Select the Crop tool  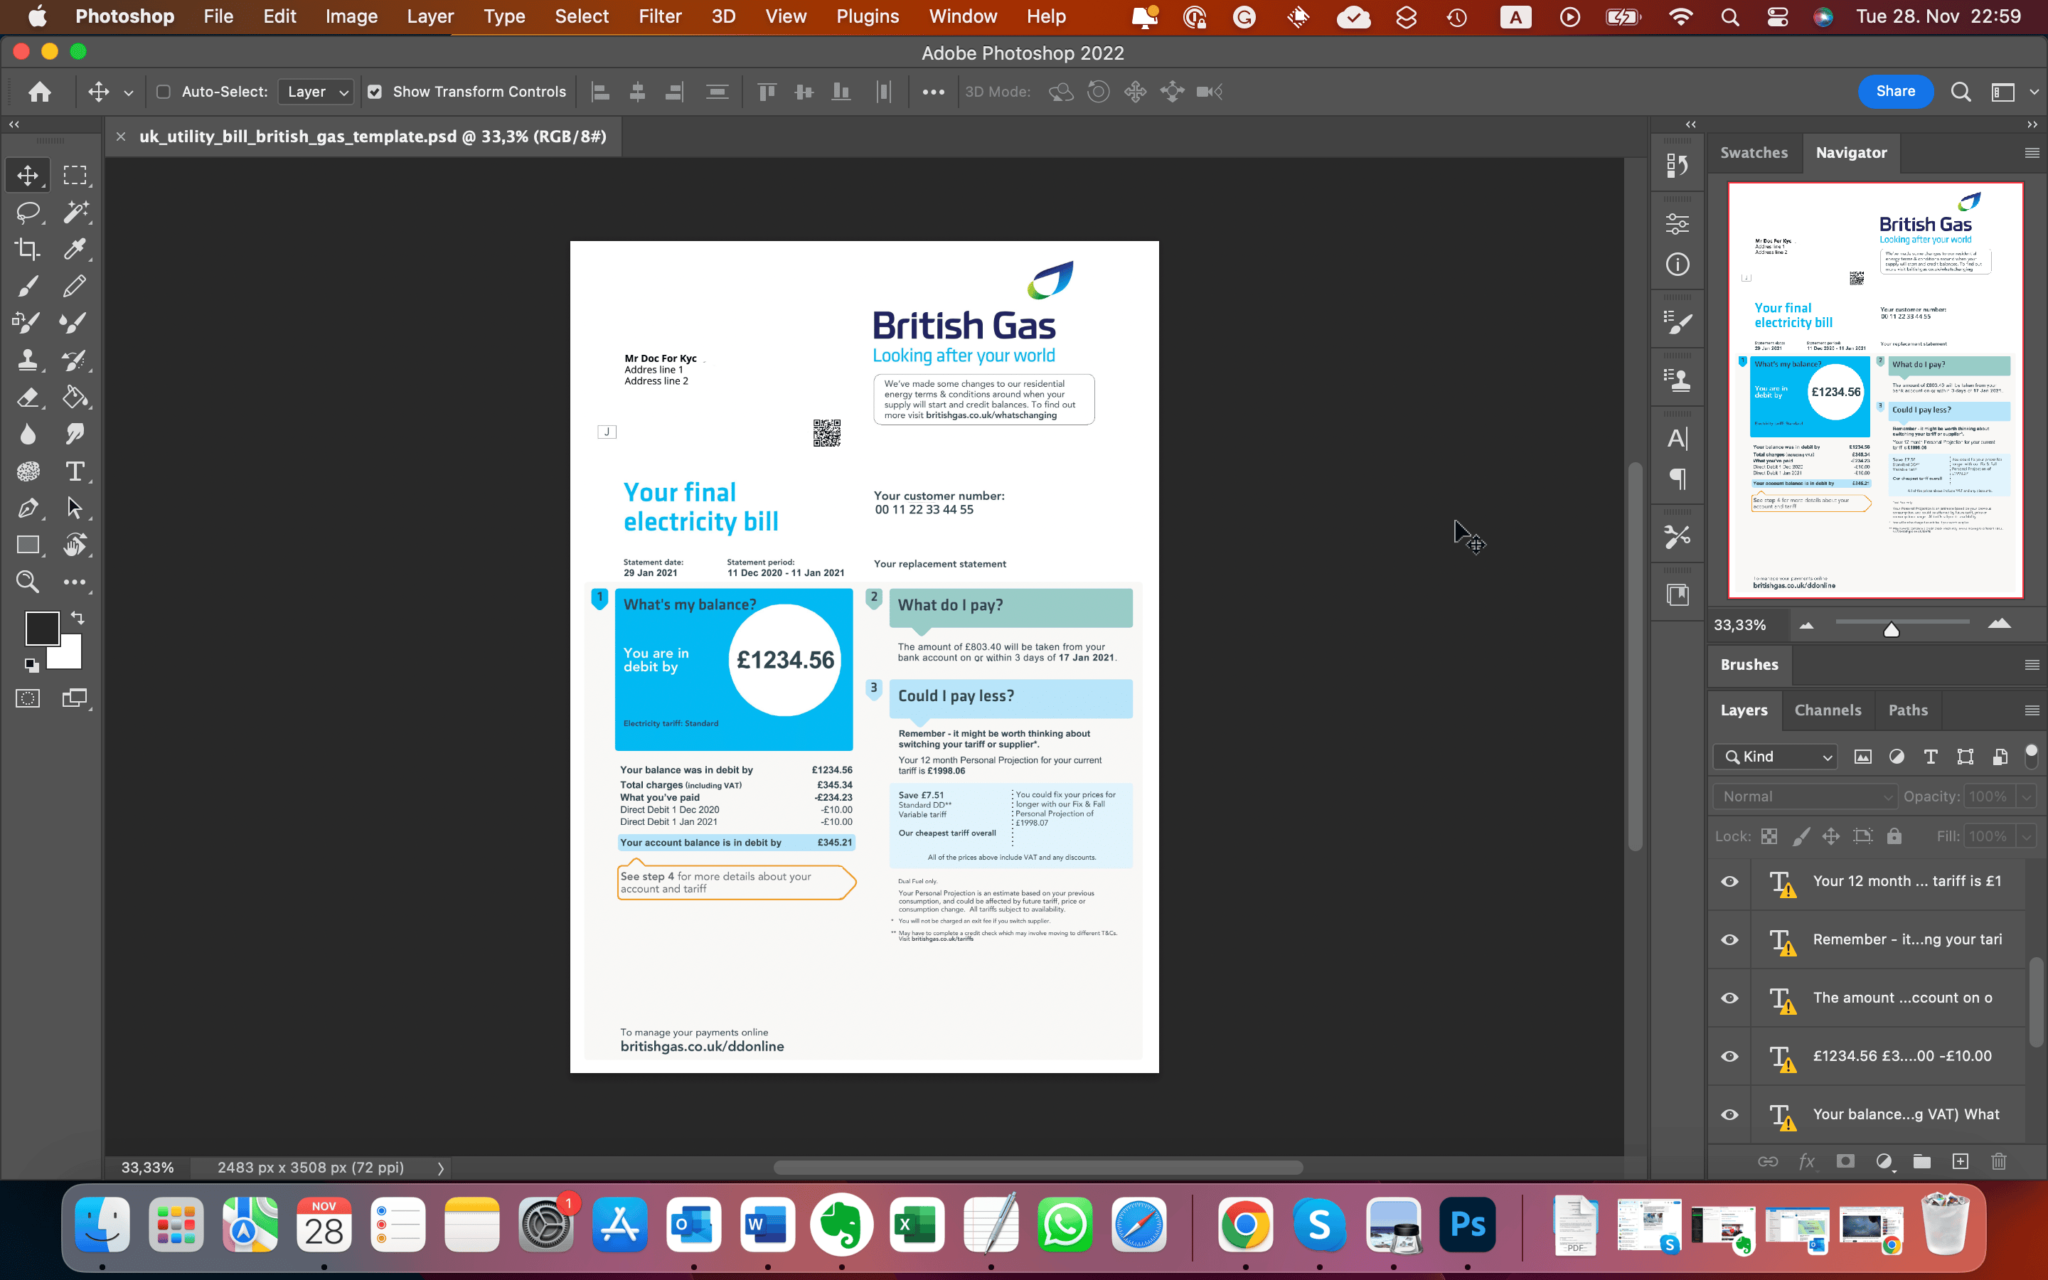(27, 249)
